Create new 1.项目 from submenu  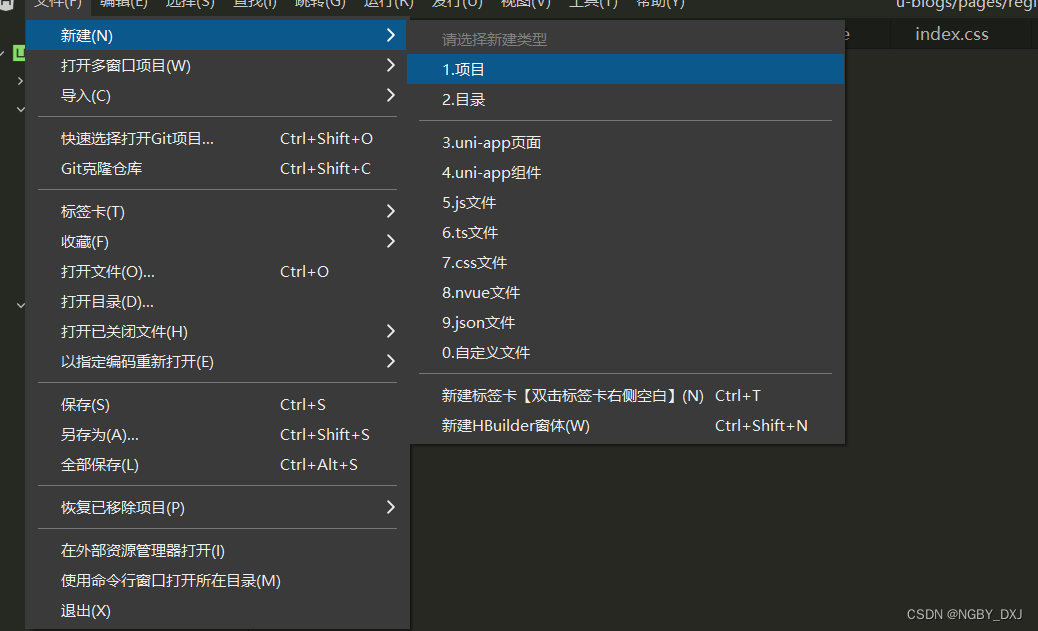pyautogui.click(x=626, y=70)
